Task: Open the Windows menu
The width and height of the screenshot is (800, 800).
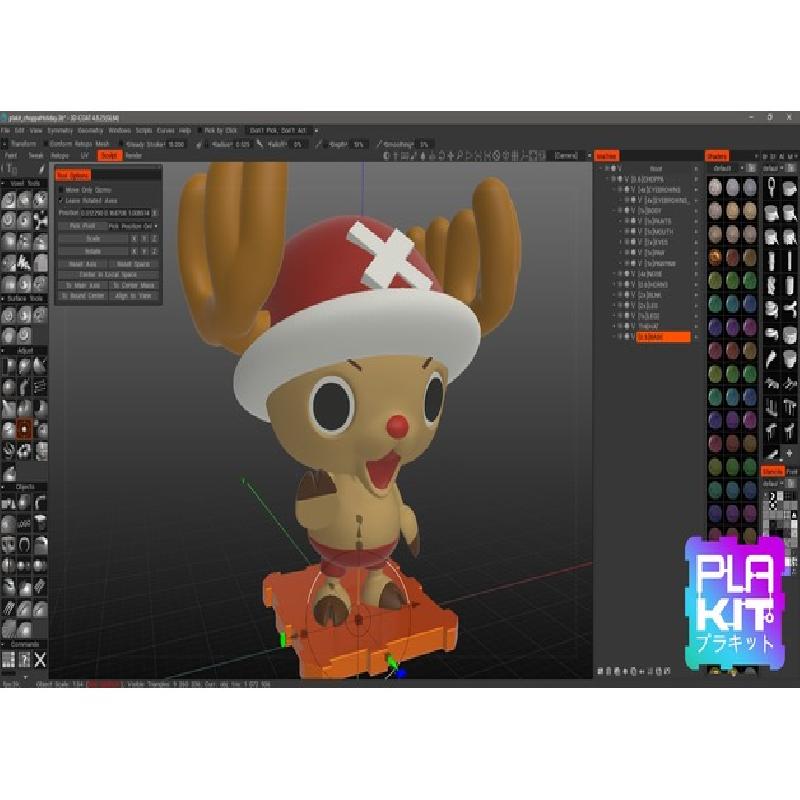Action: [119, 131]
